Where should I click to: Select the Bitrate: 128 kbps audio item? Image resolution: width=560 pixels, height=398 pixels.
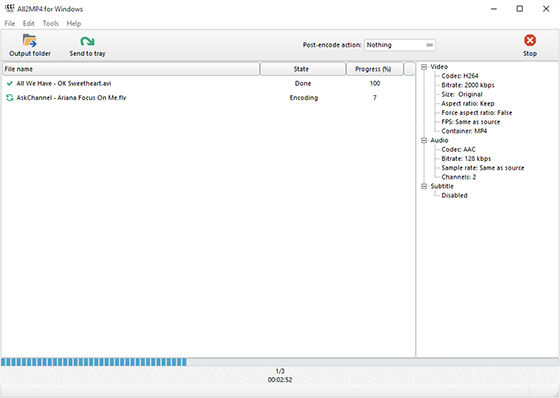point(466,159)
